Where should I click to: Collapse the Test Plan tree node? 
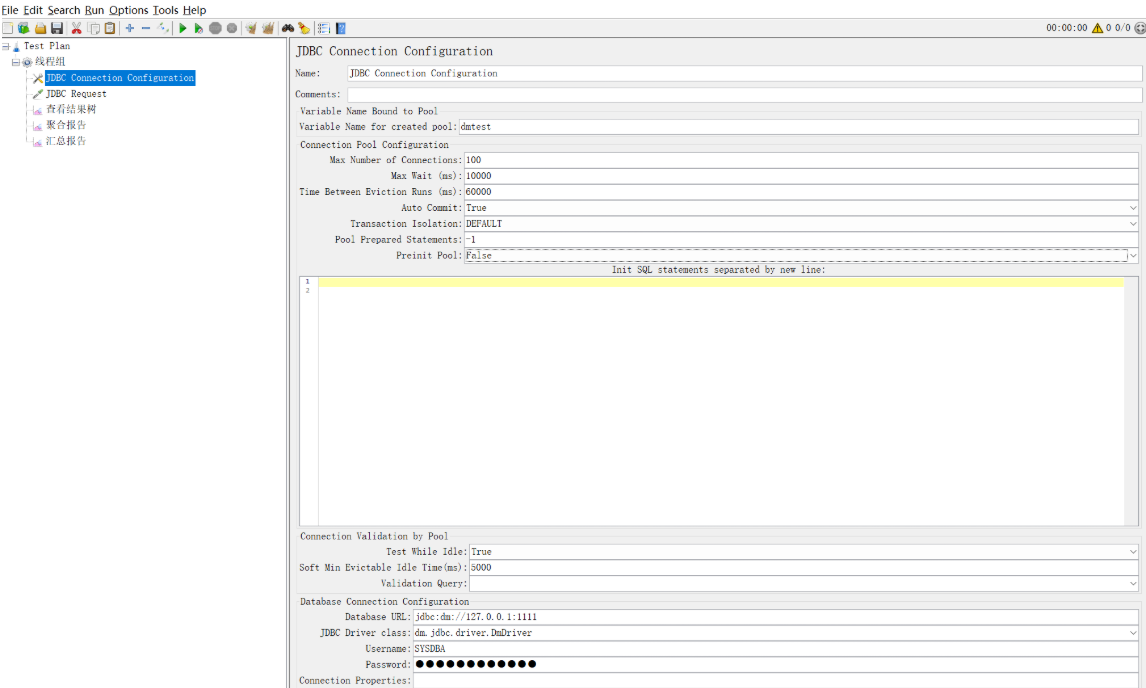tap(6, 46)
